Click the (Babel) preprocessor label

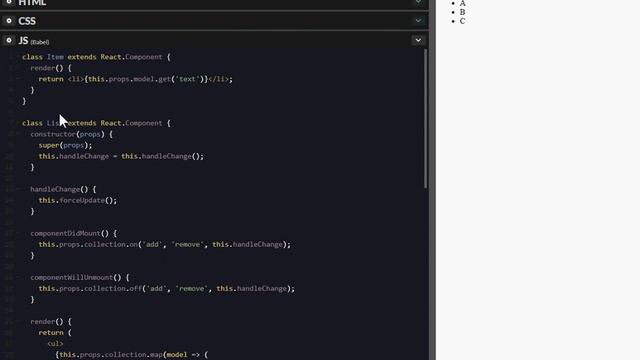[40, 42]
